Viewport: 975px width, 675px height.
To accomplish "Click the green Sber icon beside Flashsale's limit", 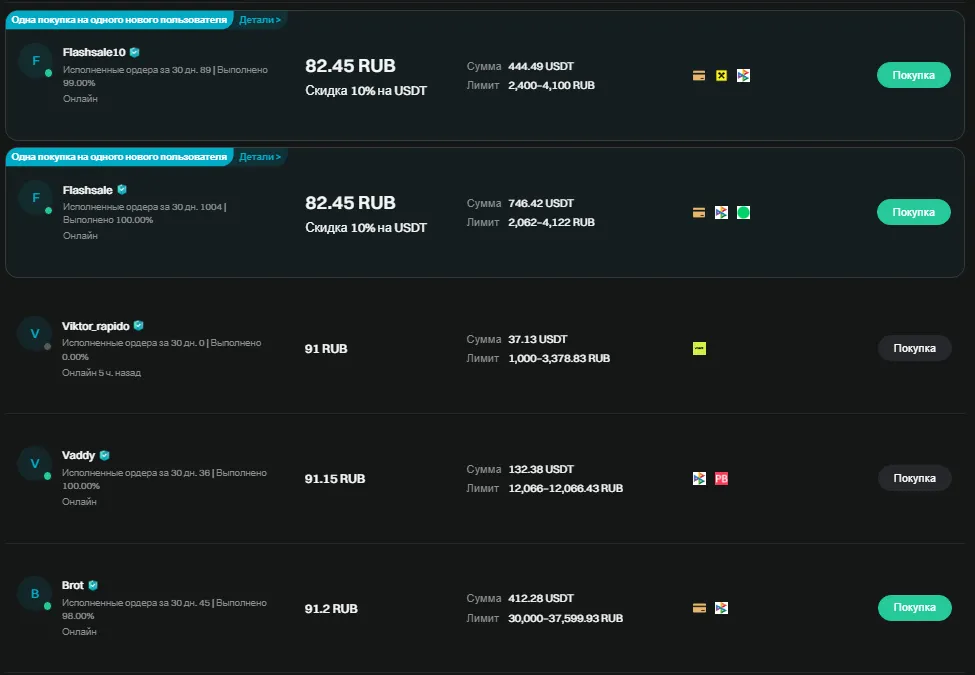I will [x=743, y=212].
